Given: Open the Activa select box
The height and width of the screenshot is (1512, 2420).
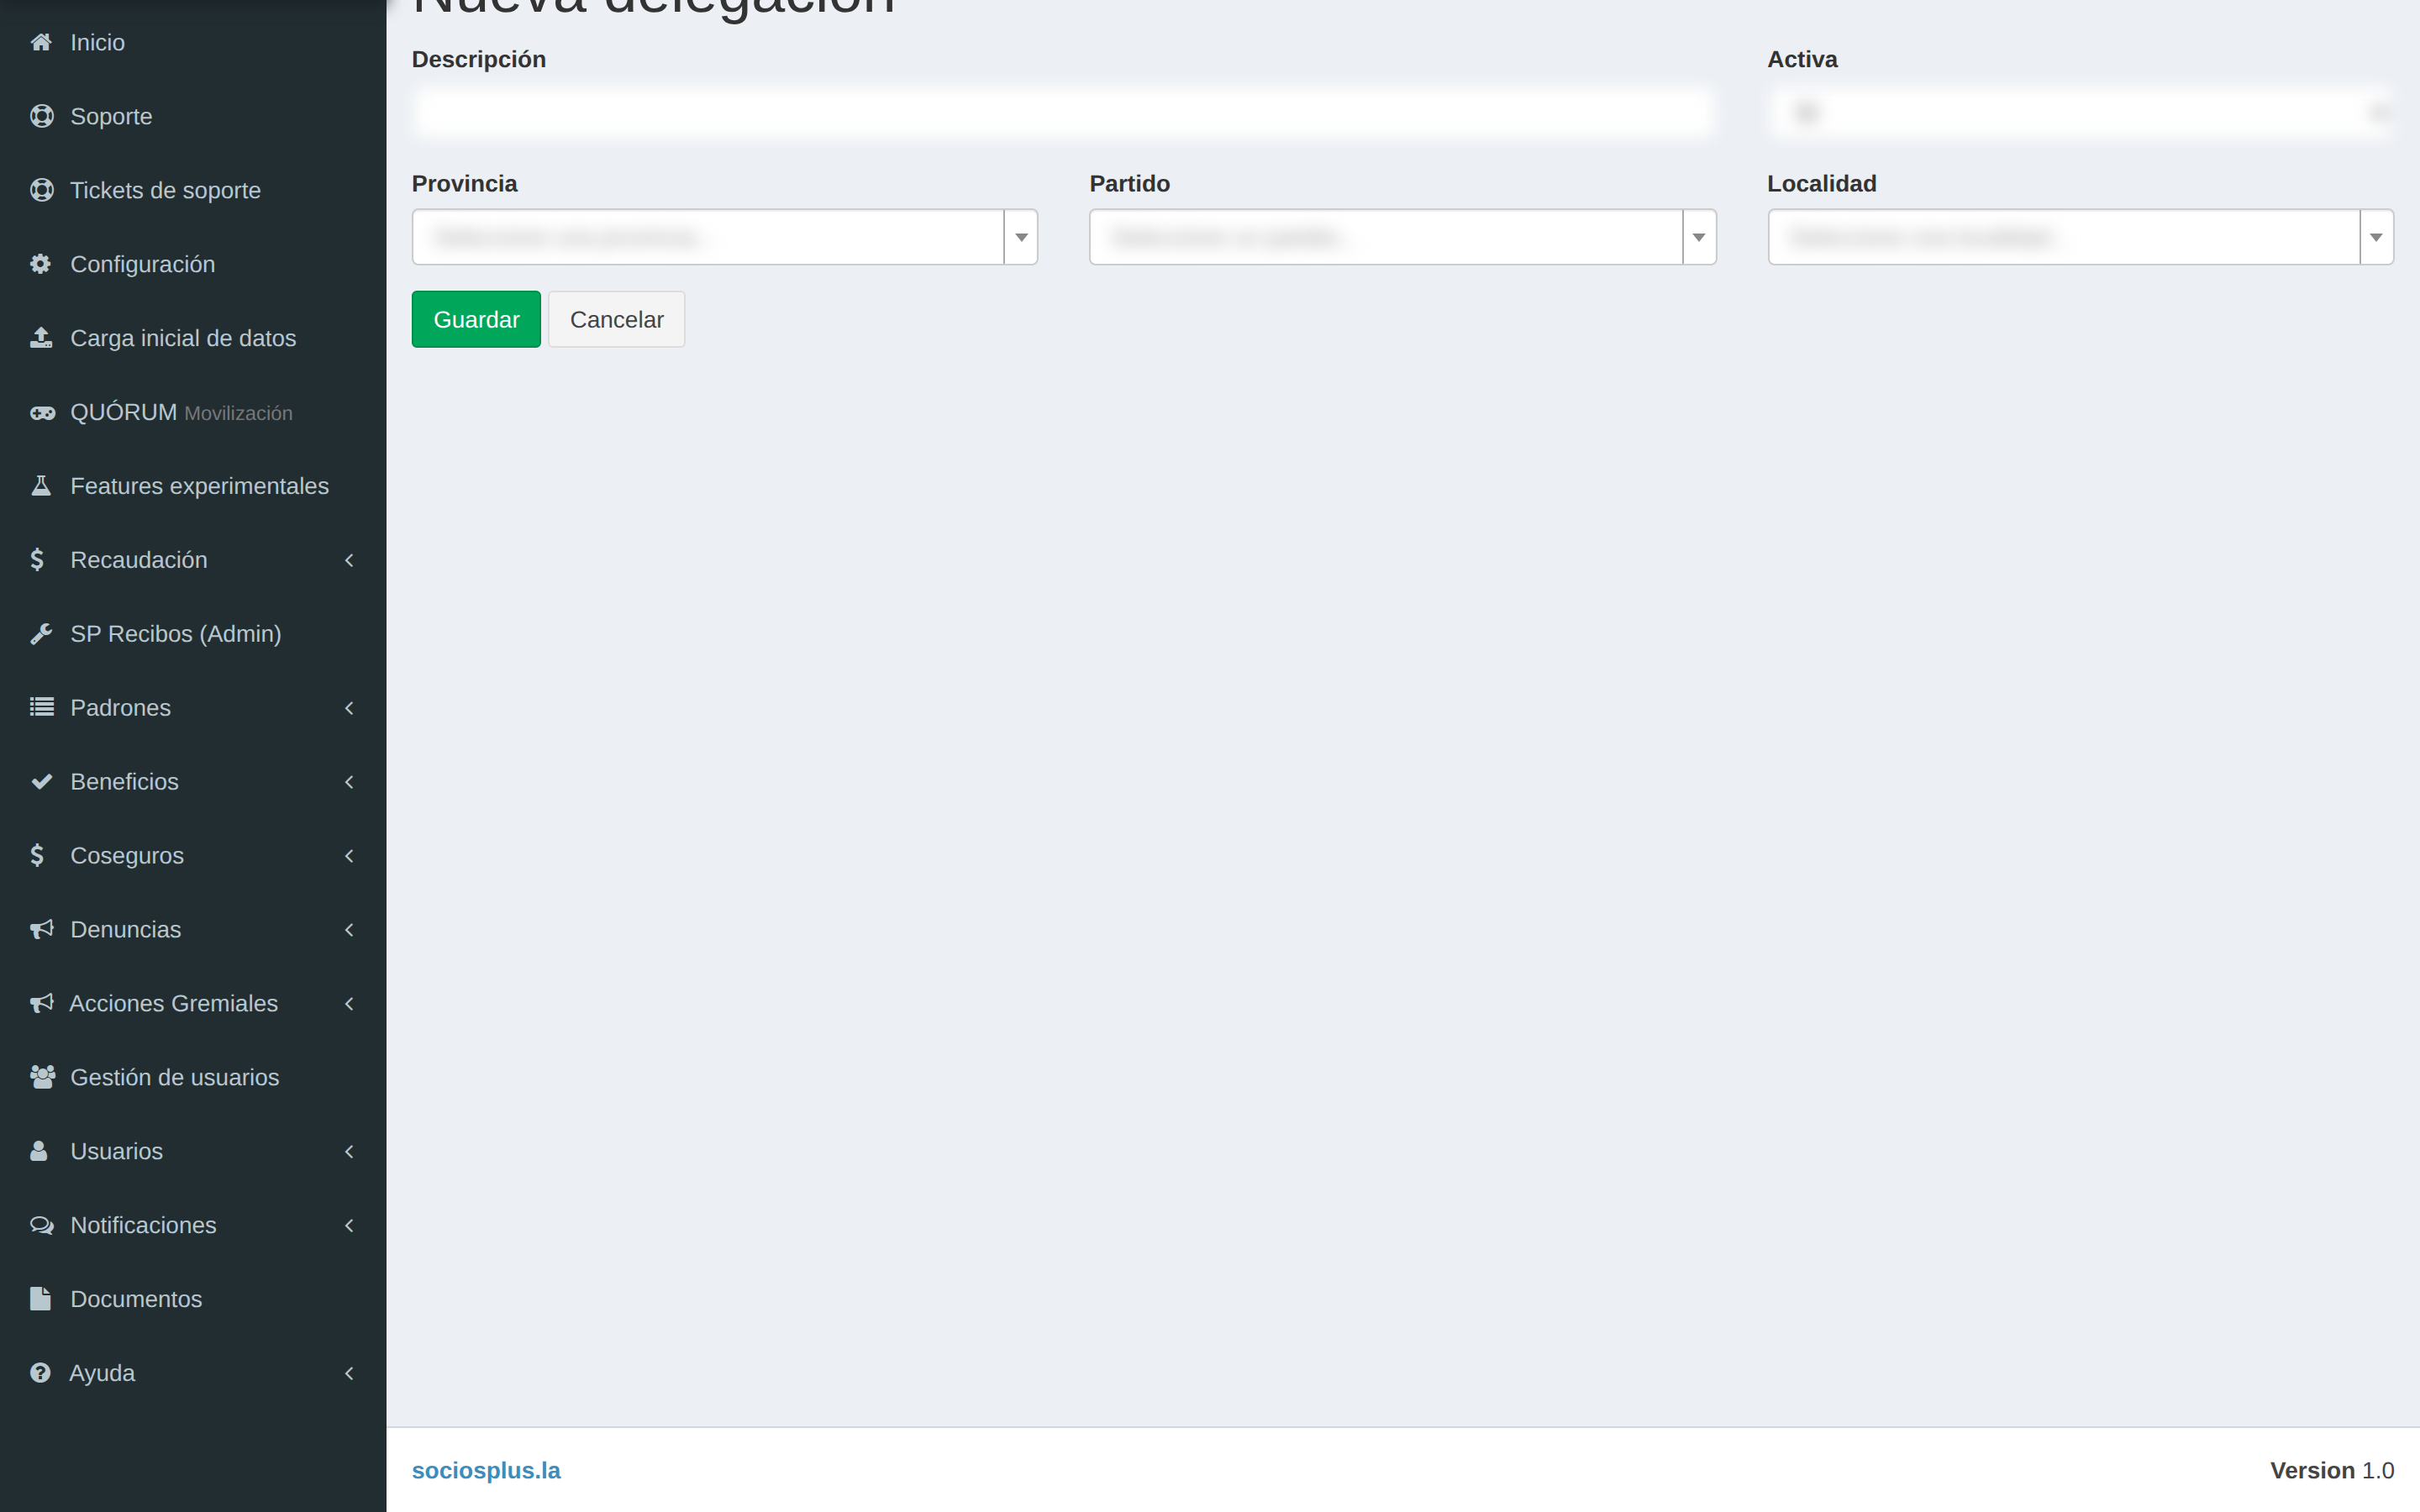Looking at the screenshot, I should (2080, 112).
